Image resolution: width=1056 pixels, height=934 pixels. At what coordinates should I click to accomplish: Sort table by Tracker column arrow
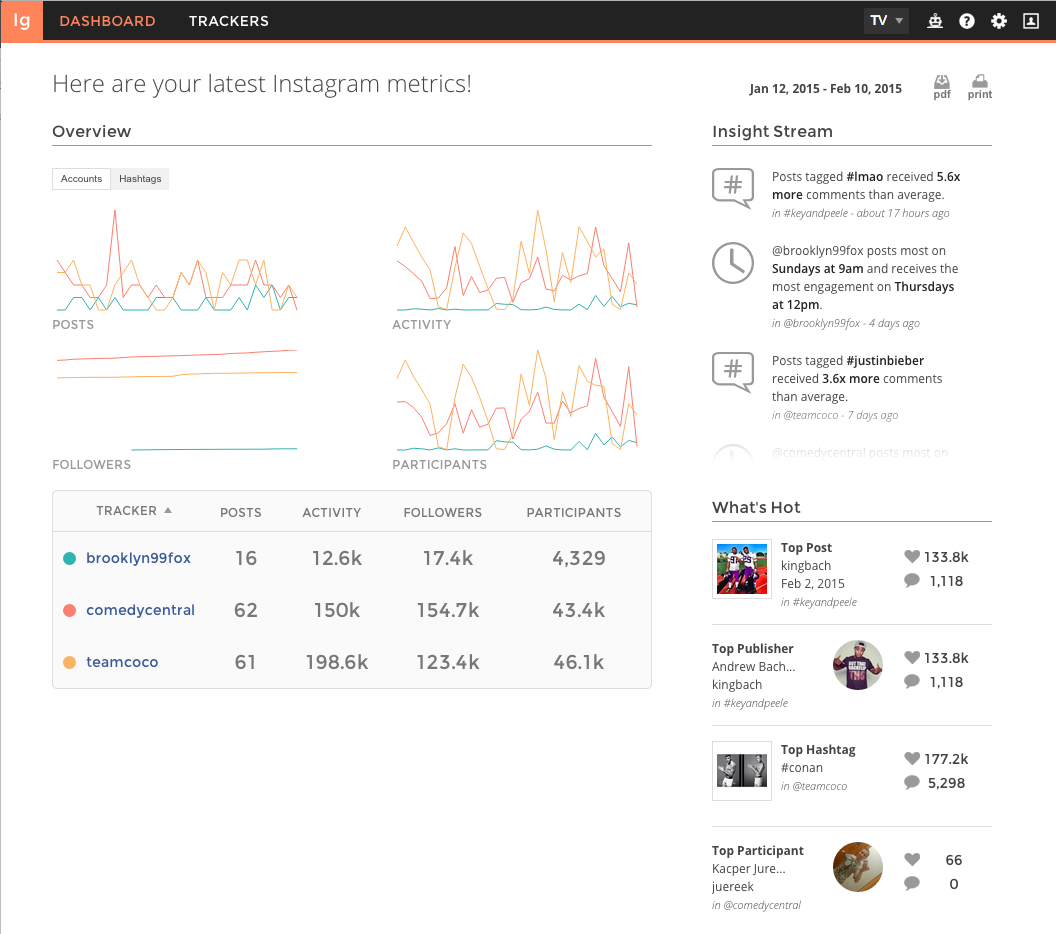click(168, 511)
